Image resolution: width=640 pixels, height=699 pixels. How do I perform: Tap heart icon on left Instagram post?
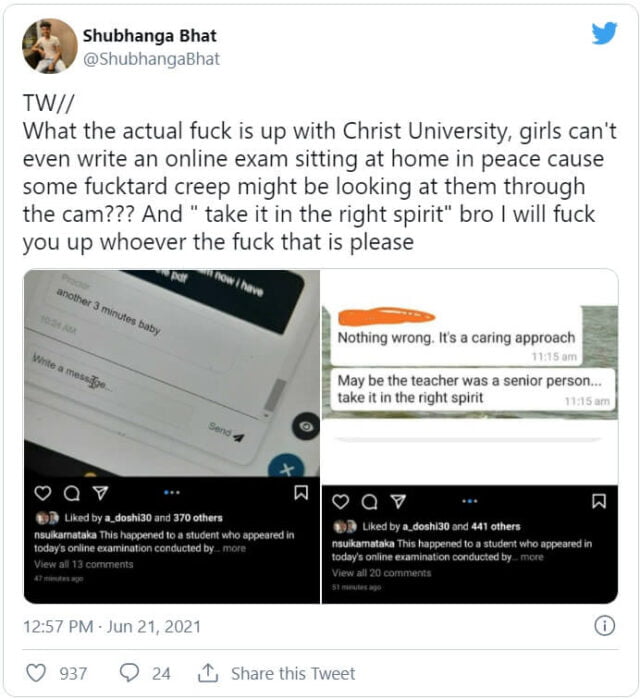(43, 493)
